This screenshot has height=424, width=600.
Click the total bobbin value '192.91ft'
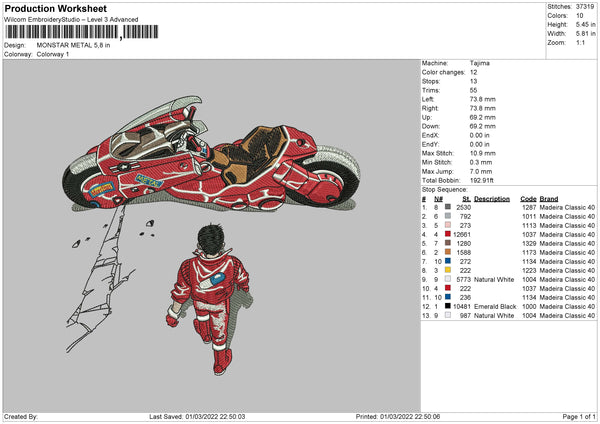pos(482,180)
